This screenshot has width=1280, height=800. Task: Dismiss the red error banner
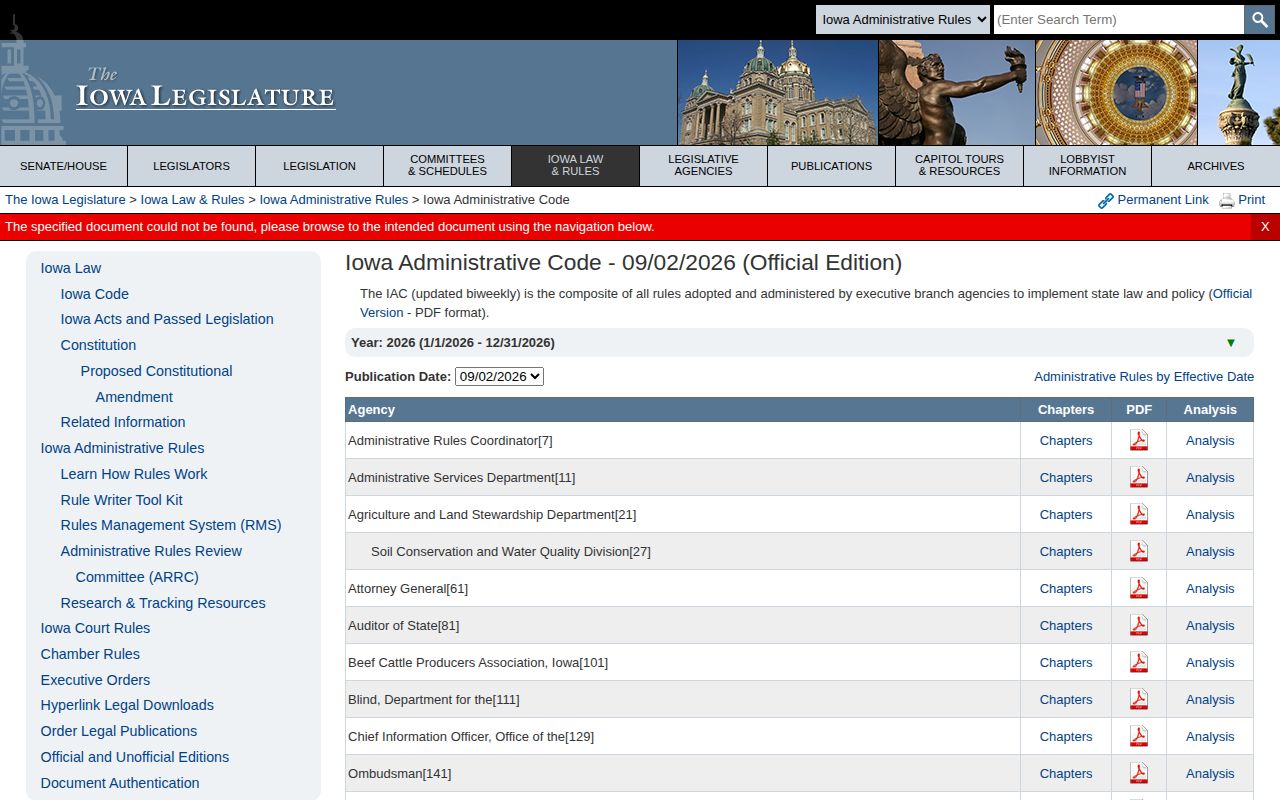pyautogui.click(x=1265, y=227)
